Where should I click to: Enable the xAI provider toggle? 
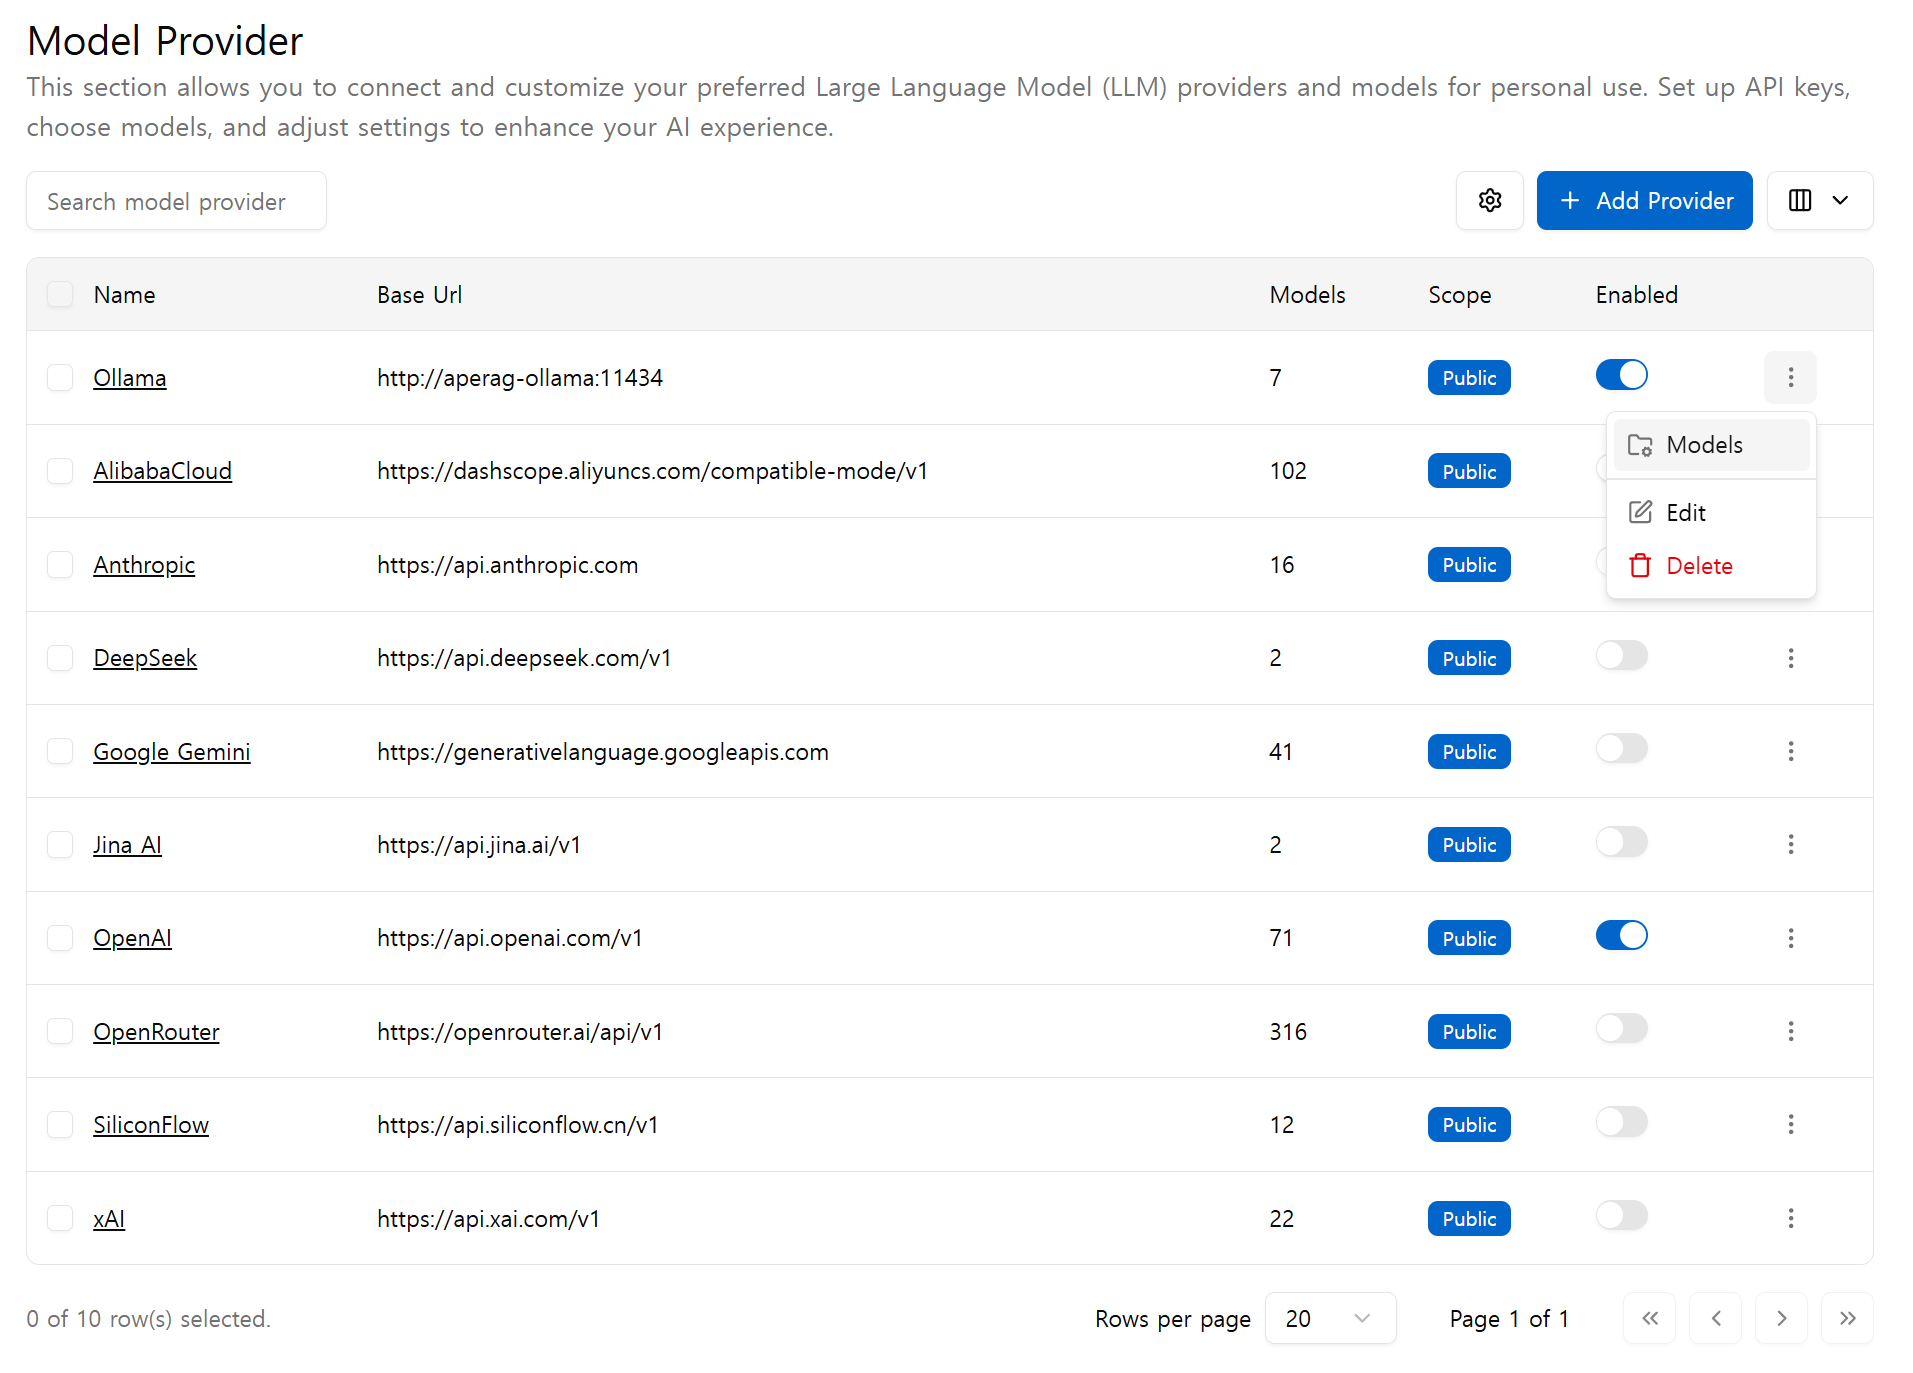(1621, 1216)
